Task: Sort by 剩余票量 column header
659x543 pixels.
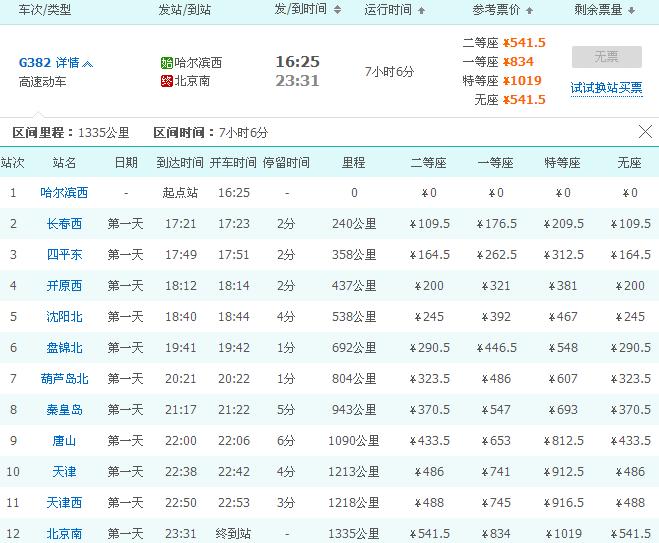Action: tap(605, 10)
